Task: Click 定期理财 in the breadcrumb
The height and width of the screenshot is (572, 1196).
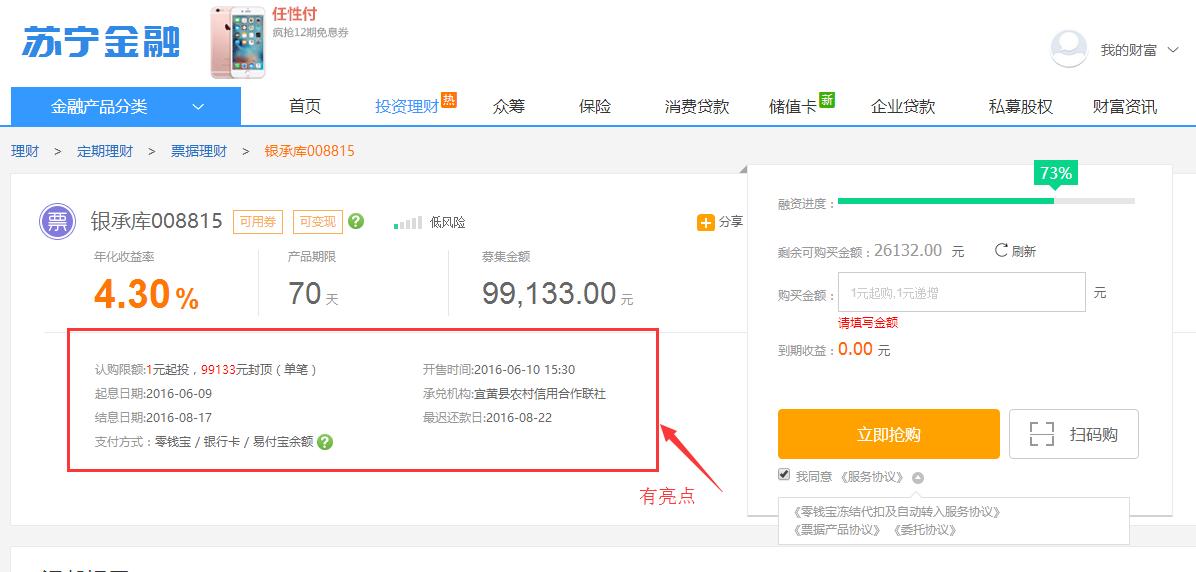Action: coord(104,151)
